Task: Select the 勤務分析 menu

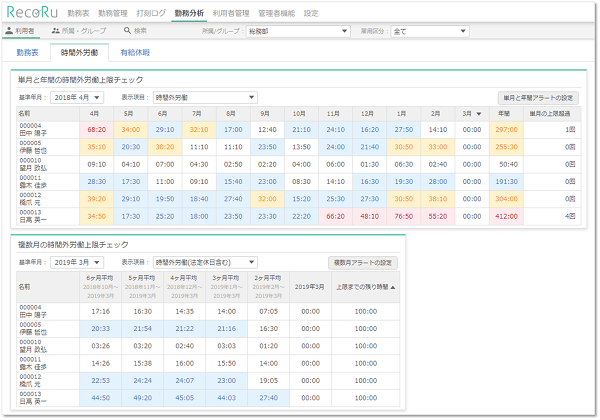Action: click(x=189, y=13)
